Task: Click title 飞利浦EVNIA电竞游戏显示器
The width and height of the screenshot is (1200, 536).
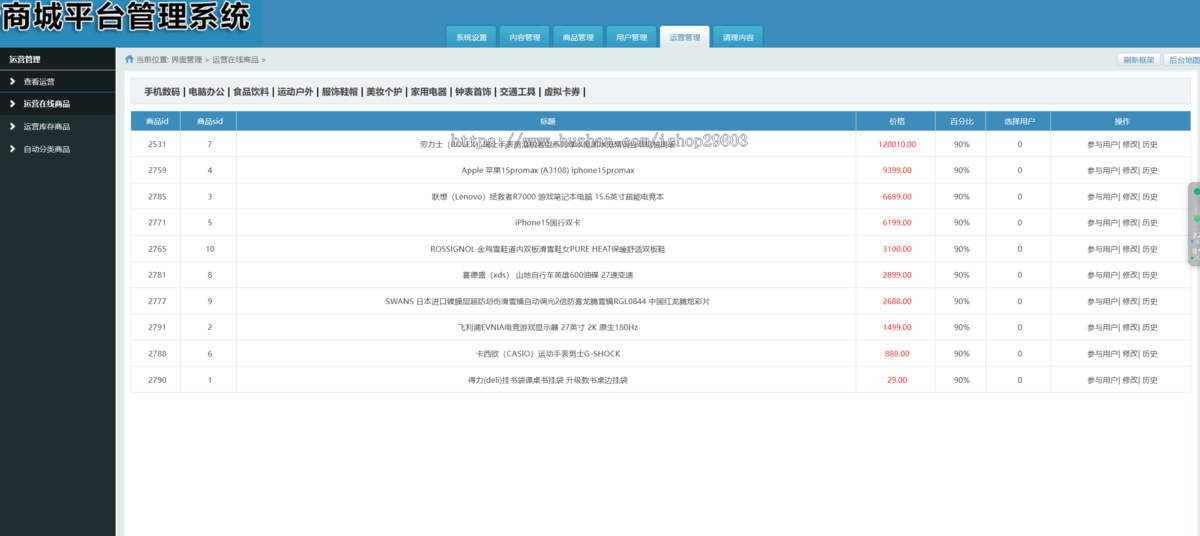Action: (x=547, y=327)
